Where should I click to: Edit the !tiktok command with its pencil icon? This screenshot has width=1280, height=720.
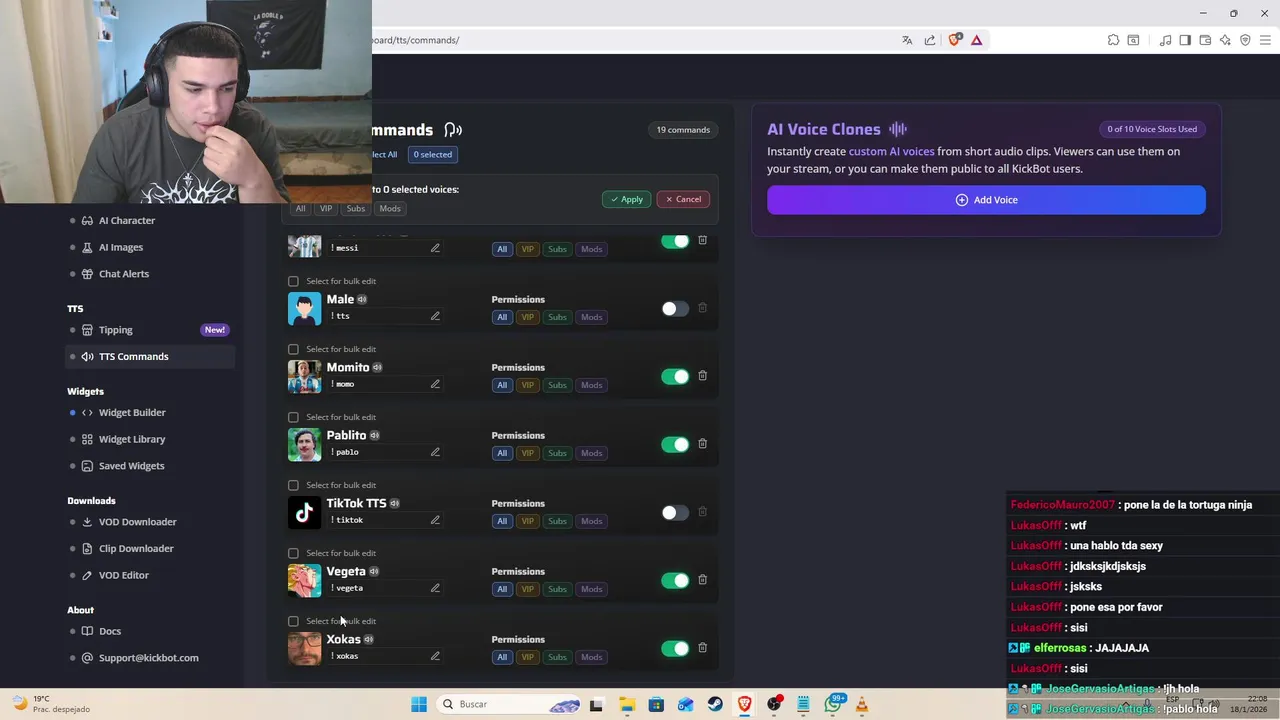pyautogui.click(x=435, y=520)
